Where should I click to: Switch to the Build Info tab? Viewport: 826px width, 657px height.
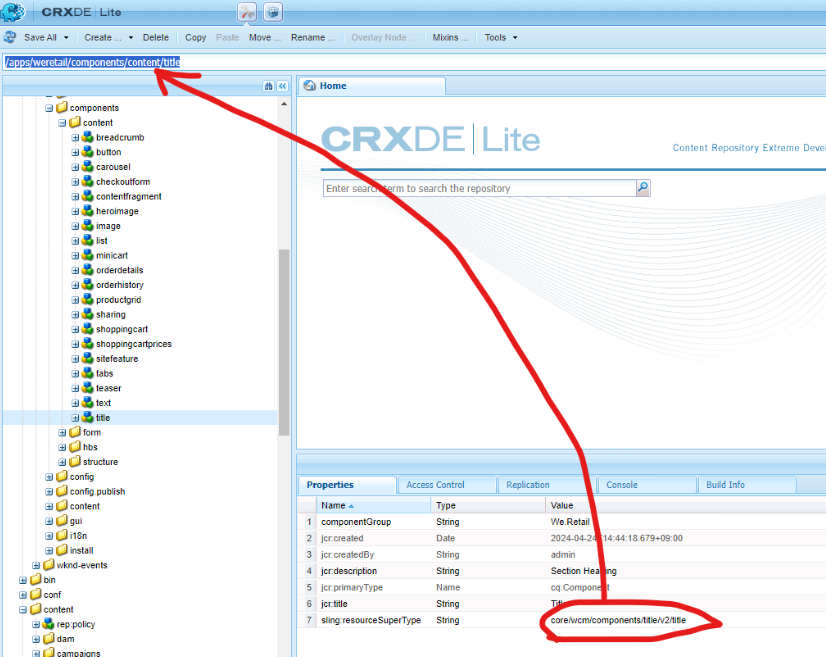tap(746, 485)
